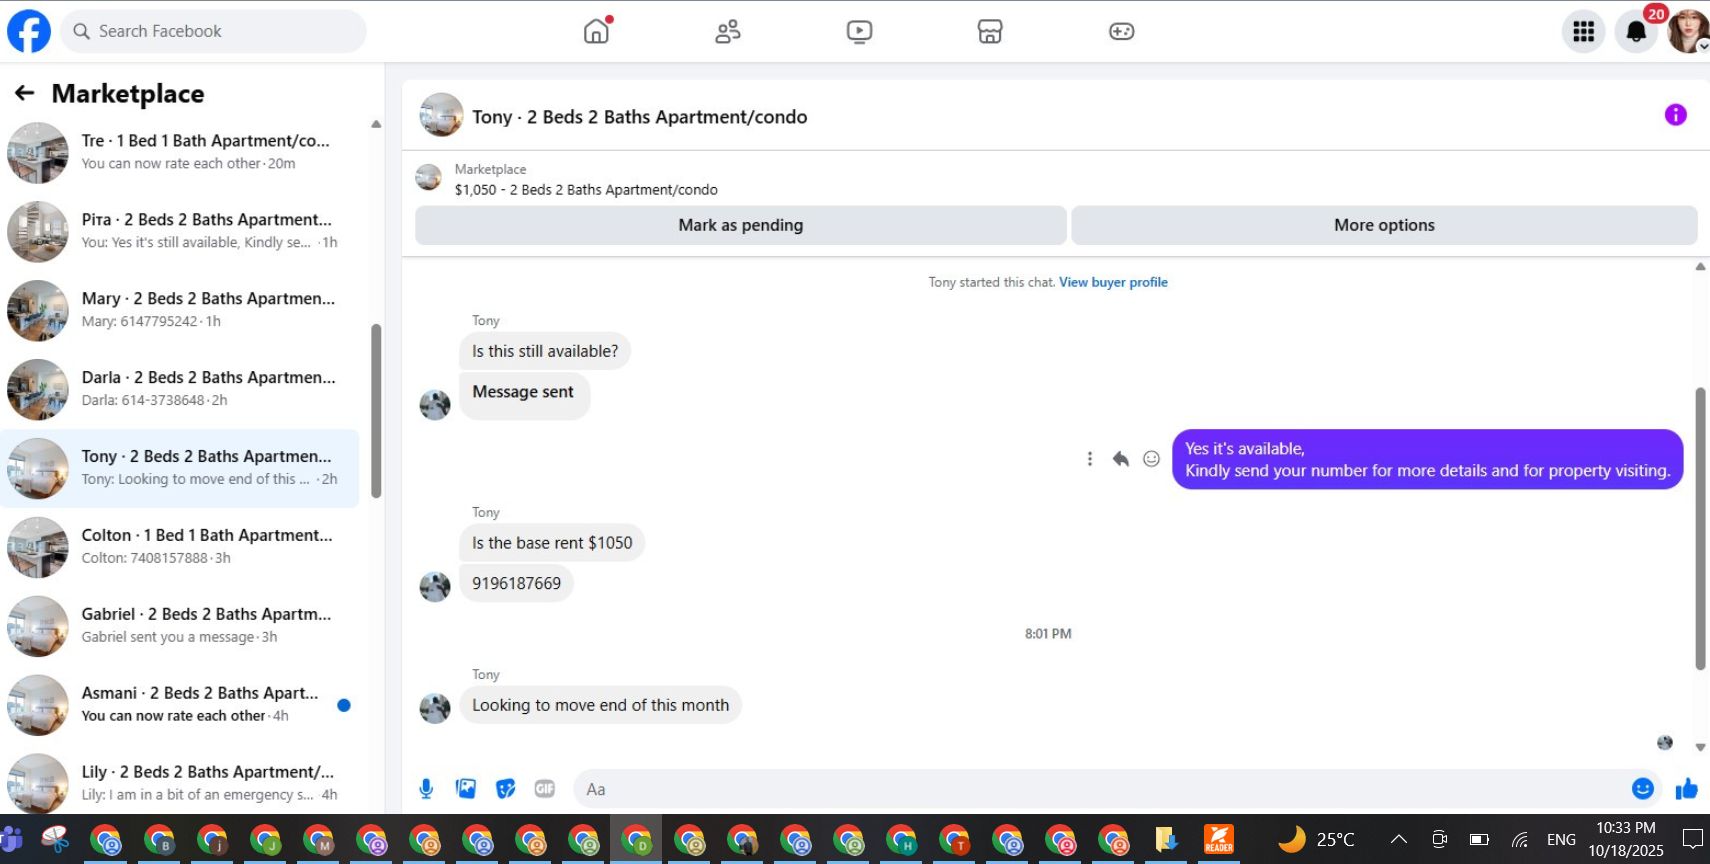Open the taskbar clock showing 10:33 PM
1710x864 pixels.
point(1626,839)
